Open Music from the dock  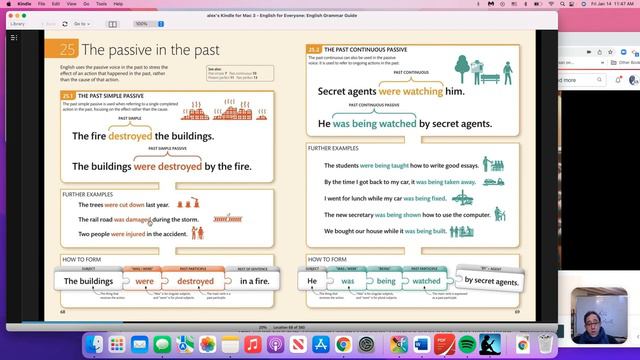(253, 345)
